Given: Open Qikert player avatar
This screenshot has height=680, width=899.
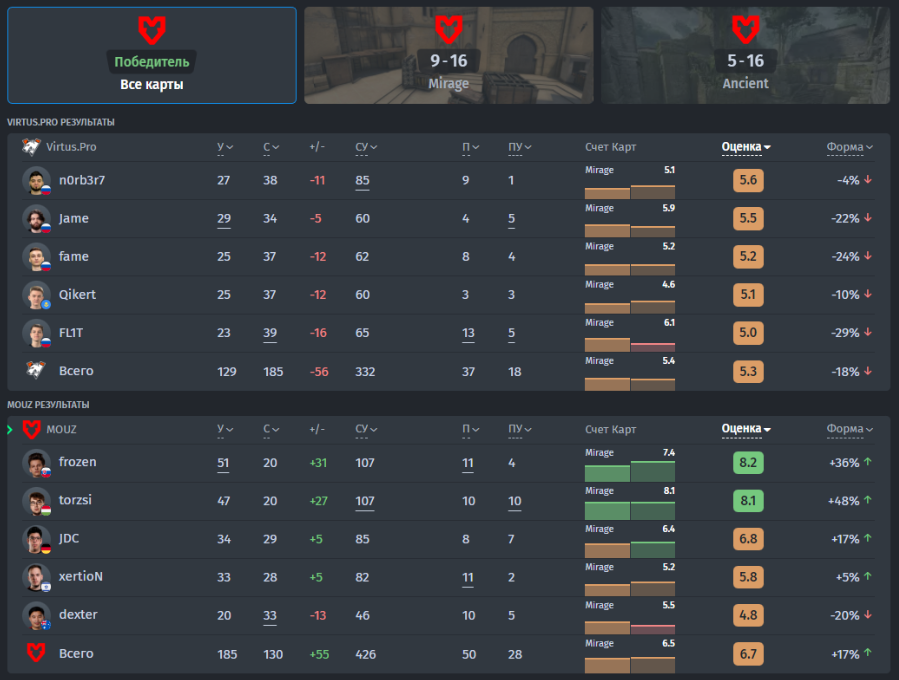Looking at the screenshot, I should click(x=37, y=295).
